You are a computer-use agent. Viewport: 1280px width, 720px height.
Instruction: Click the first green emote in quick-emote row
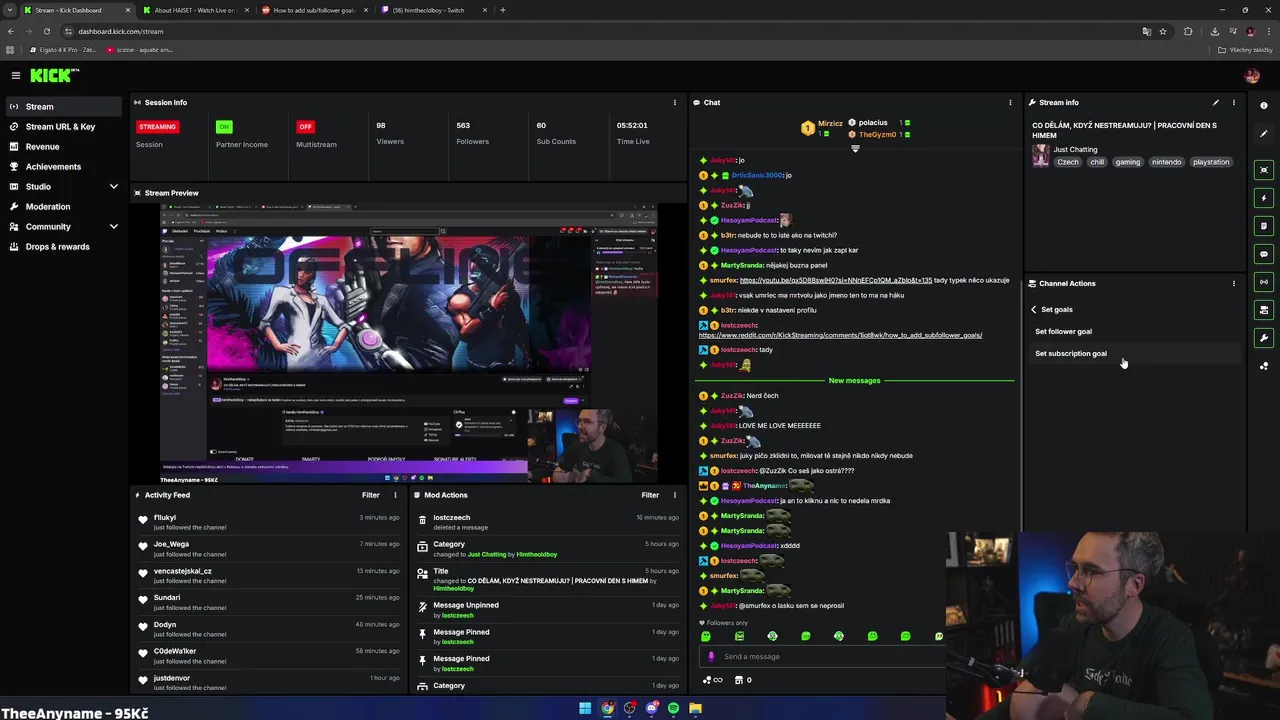706,636
